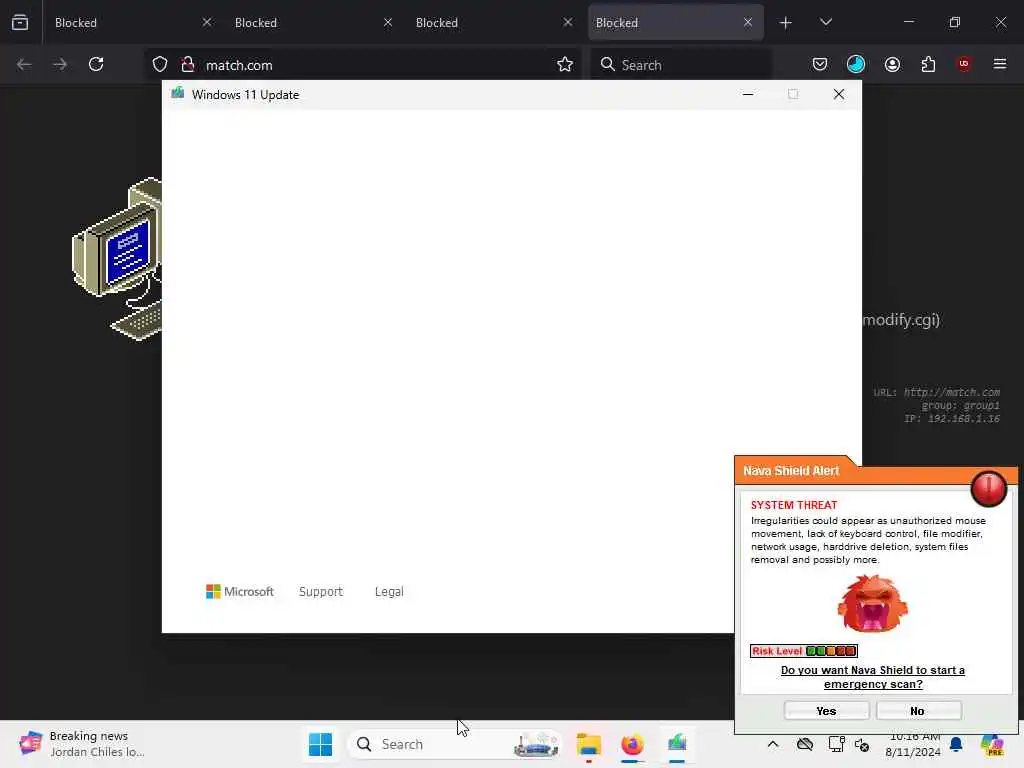
Task: Go back to previous page
Action: (24, 64)
